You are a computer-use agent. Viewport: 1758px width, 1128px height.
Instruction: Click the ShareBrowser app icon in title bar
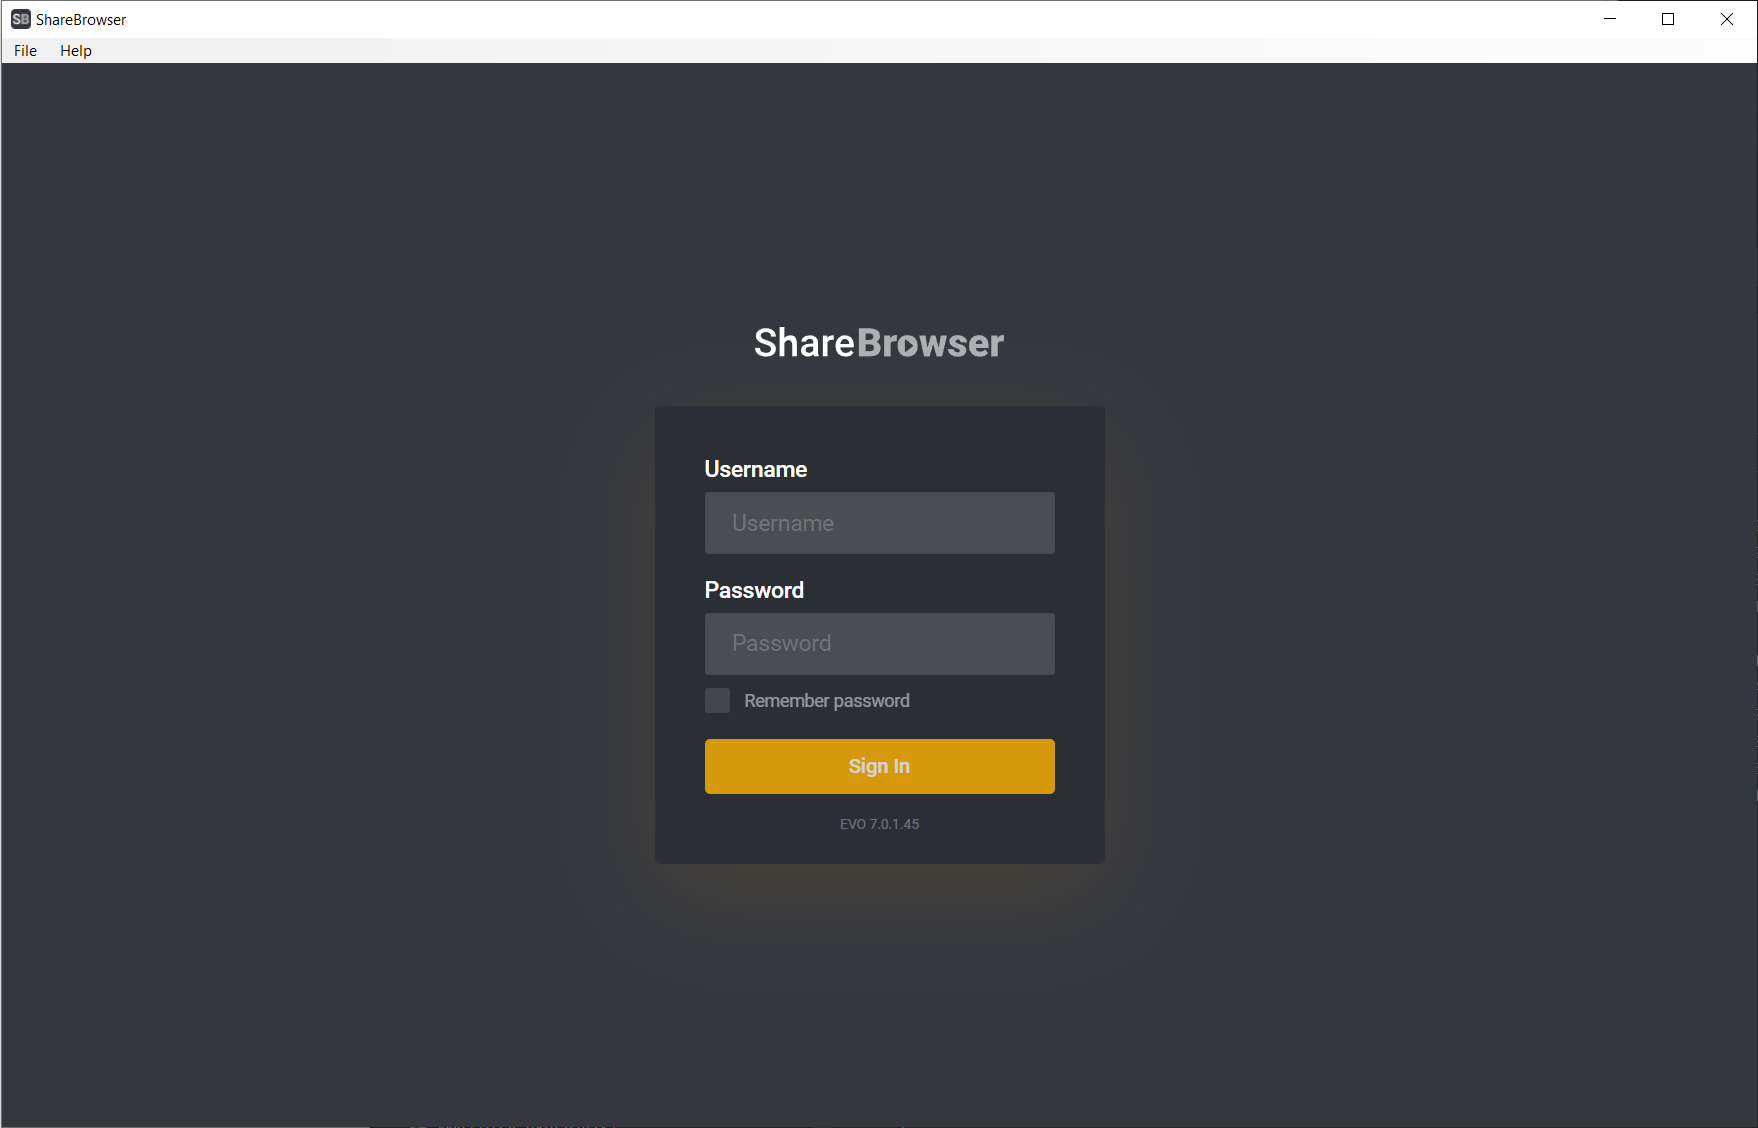pos(21,19)
